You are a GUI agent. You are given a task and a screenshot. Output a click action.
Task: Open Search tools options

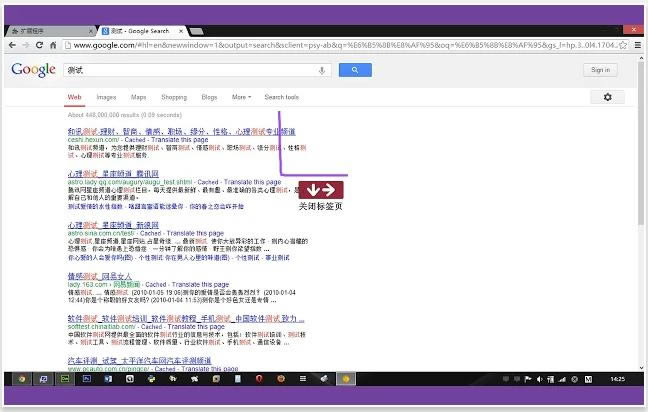pyautogui.click(x=281, y=97)
